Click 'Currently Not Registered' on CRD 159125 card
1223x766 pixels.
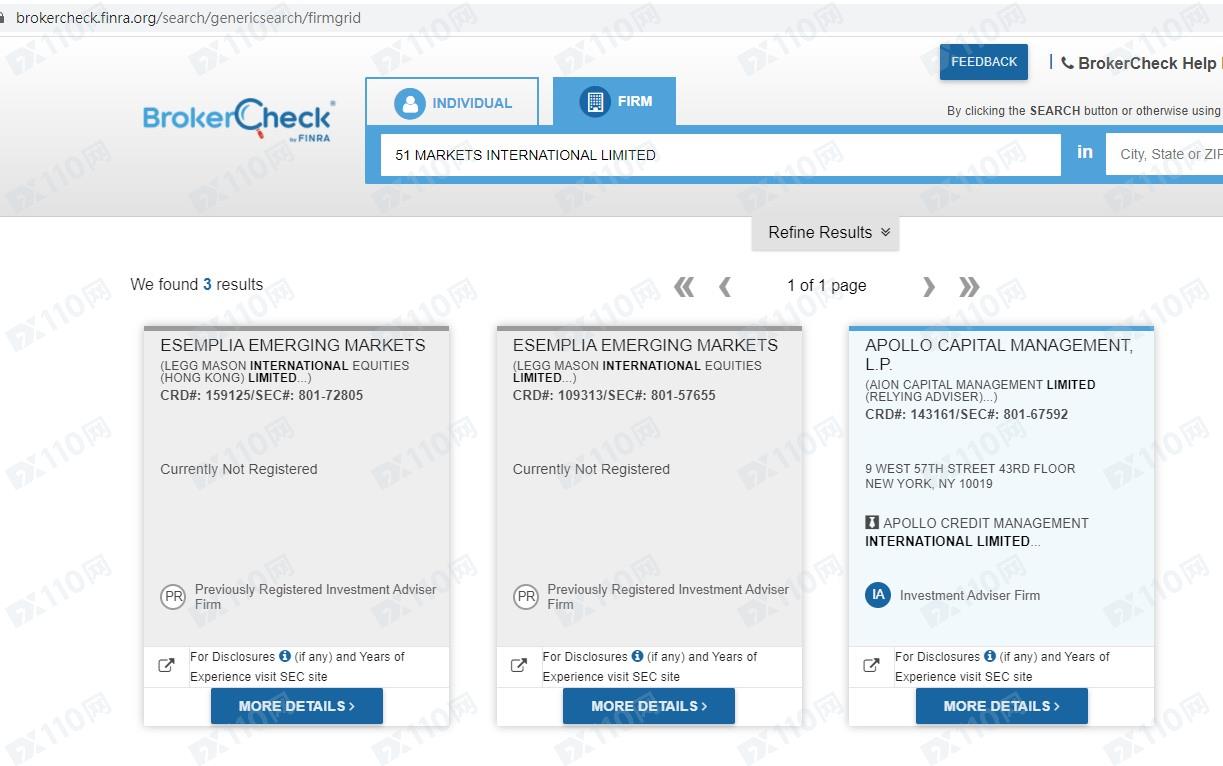(239, 469)
